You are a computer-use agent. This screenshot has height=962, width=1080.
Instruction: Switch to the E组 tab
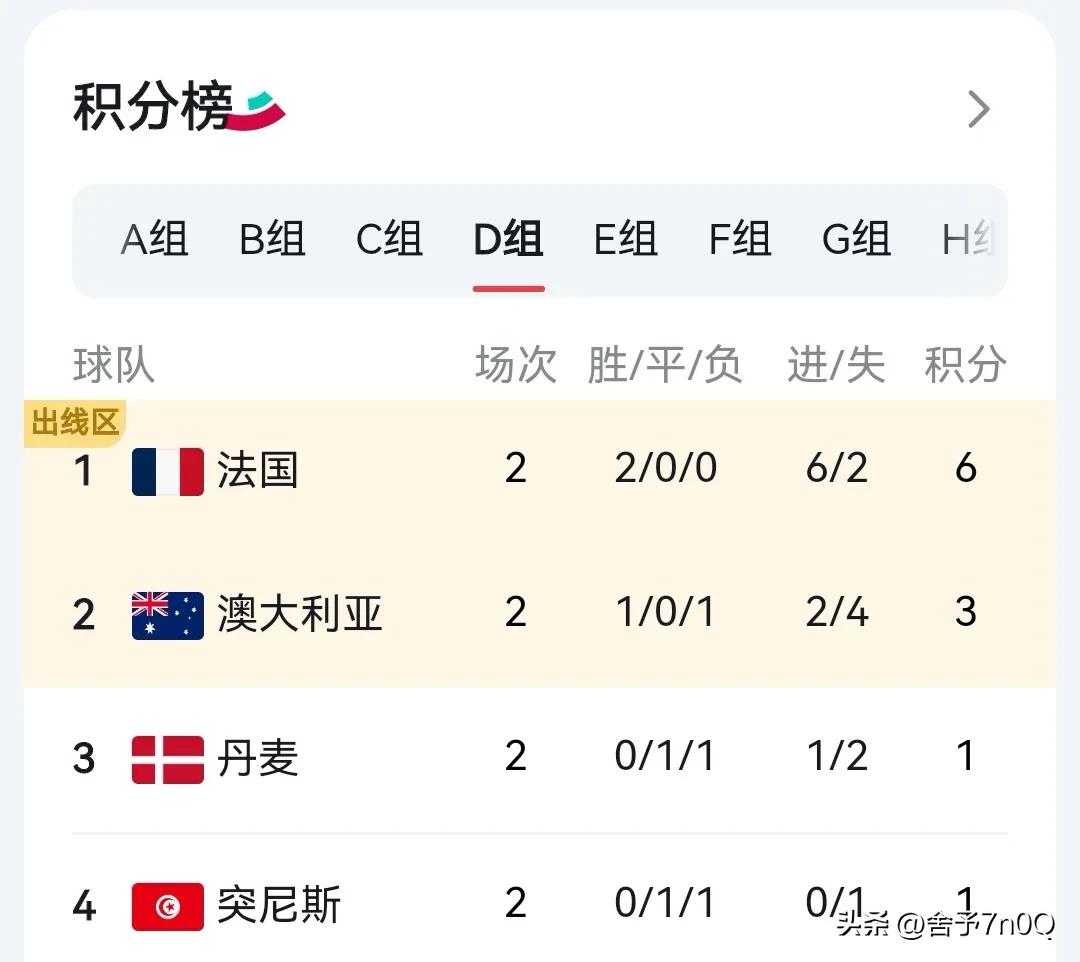pyautogui.click(x=625, y=240)
